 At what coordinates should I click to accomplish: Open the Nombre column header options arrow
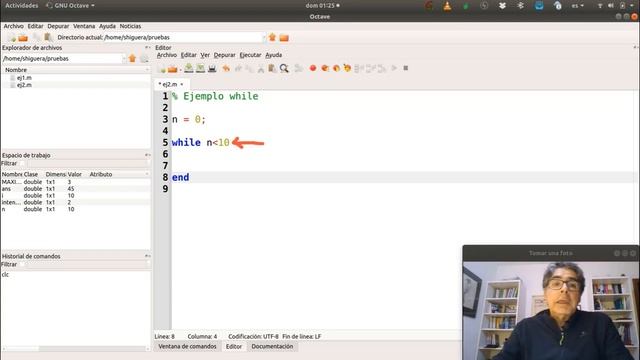pyautogui.click(x=147, y=70)
